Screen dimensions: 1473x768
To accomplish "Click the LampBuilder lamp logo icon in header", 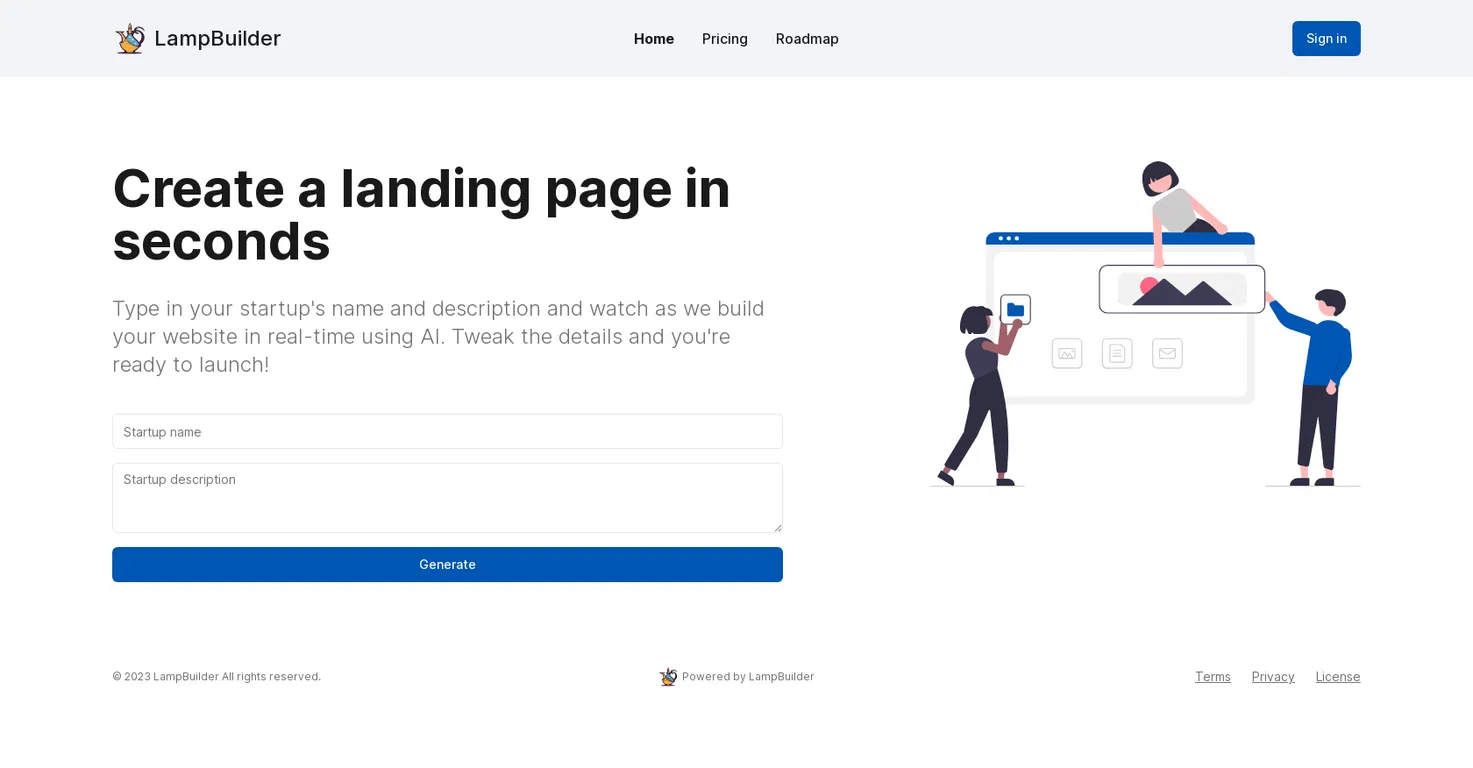I will click(130, 38).
